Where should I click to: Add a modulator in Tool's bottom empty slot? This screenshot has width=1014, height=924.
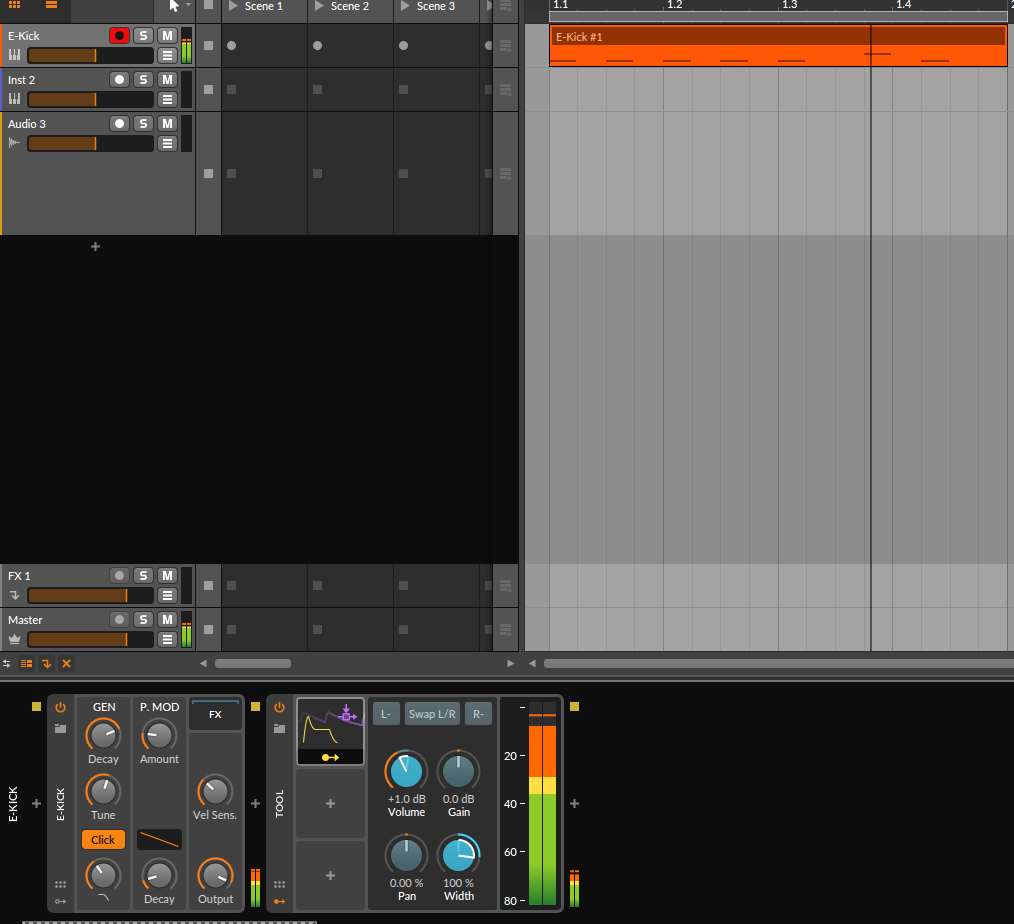(330, 875)
